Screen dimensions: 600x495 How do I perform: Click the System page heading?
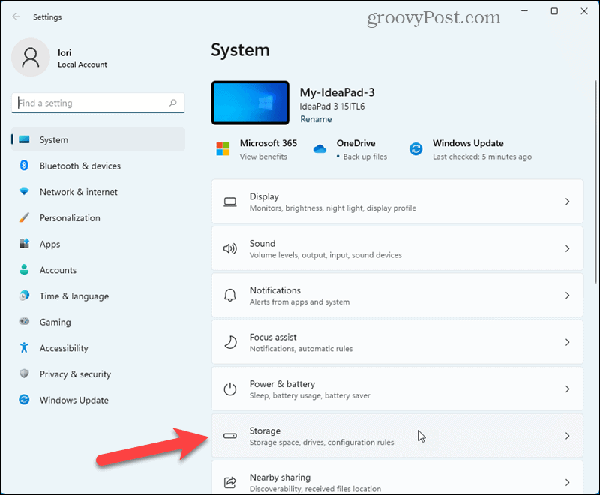click(240, 50)
